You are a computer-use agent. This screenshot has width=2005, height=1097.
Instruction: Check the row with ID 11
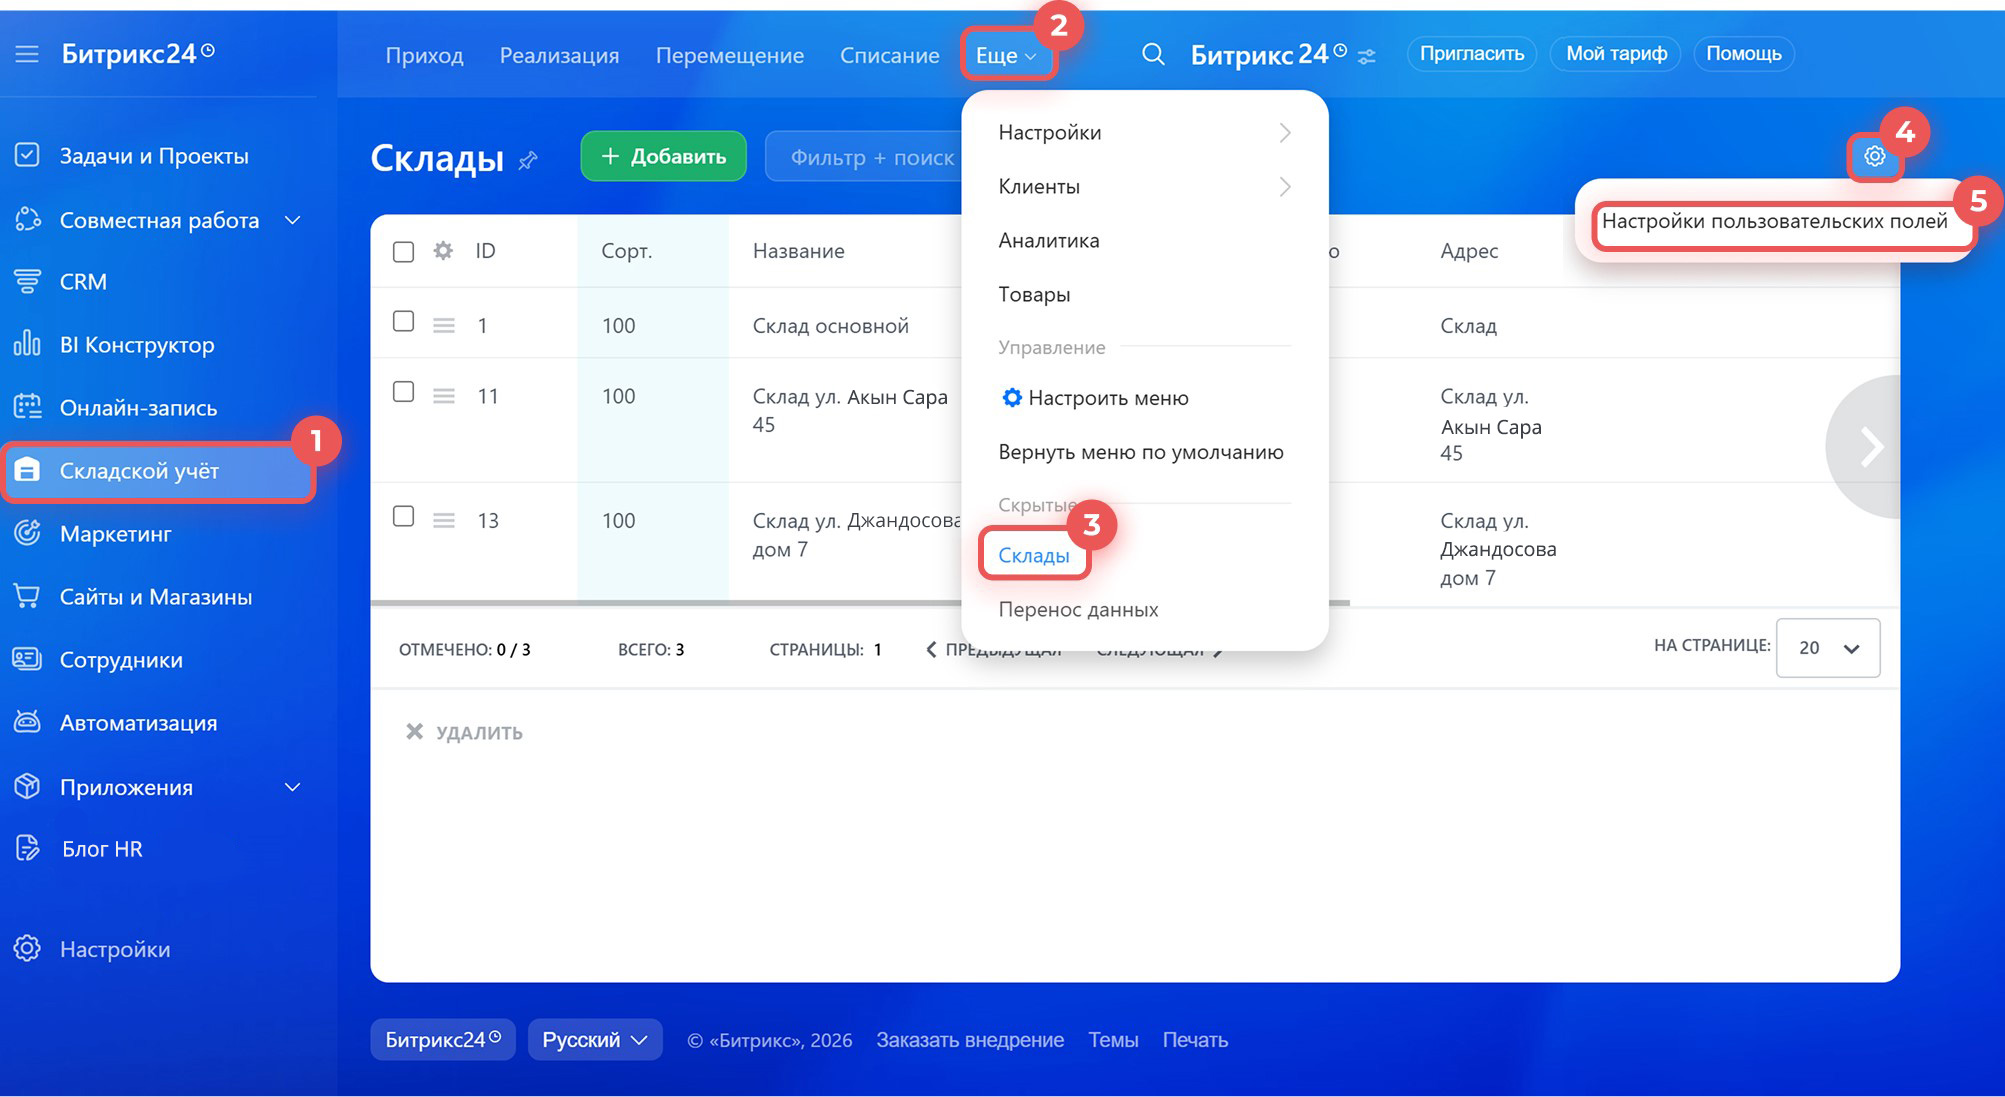click(403, 392)
